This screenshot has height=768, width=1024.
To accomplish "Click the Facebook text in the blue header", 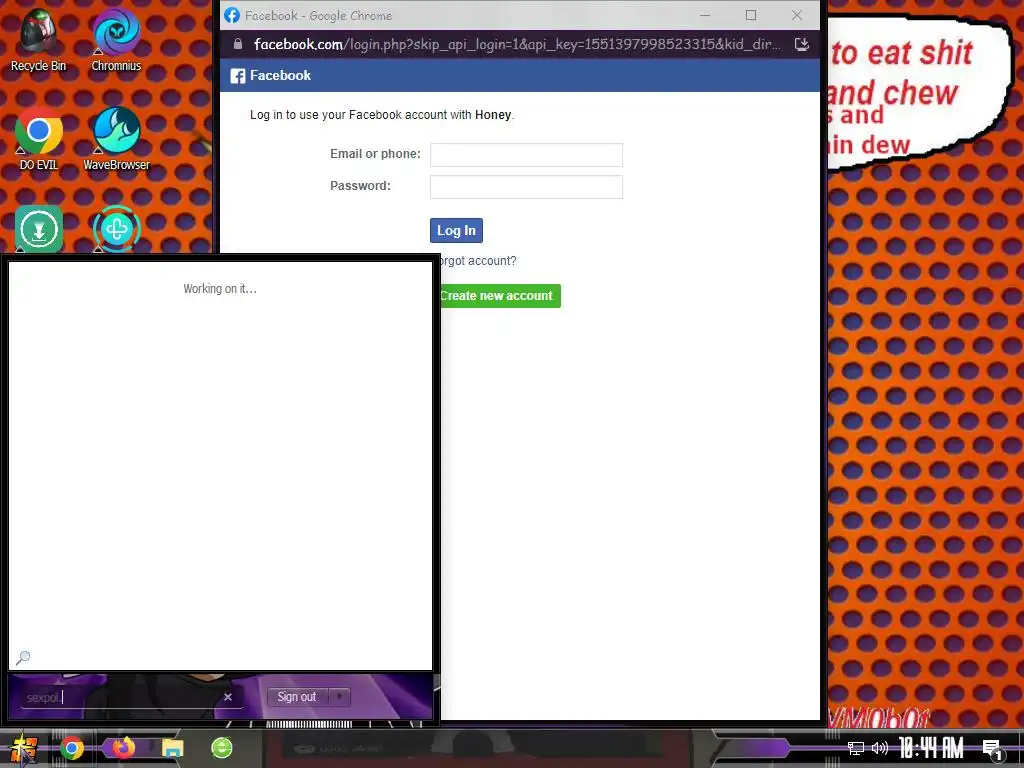I will point(280,76).
